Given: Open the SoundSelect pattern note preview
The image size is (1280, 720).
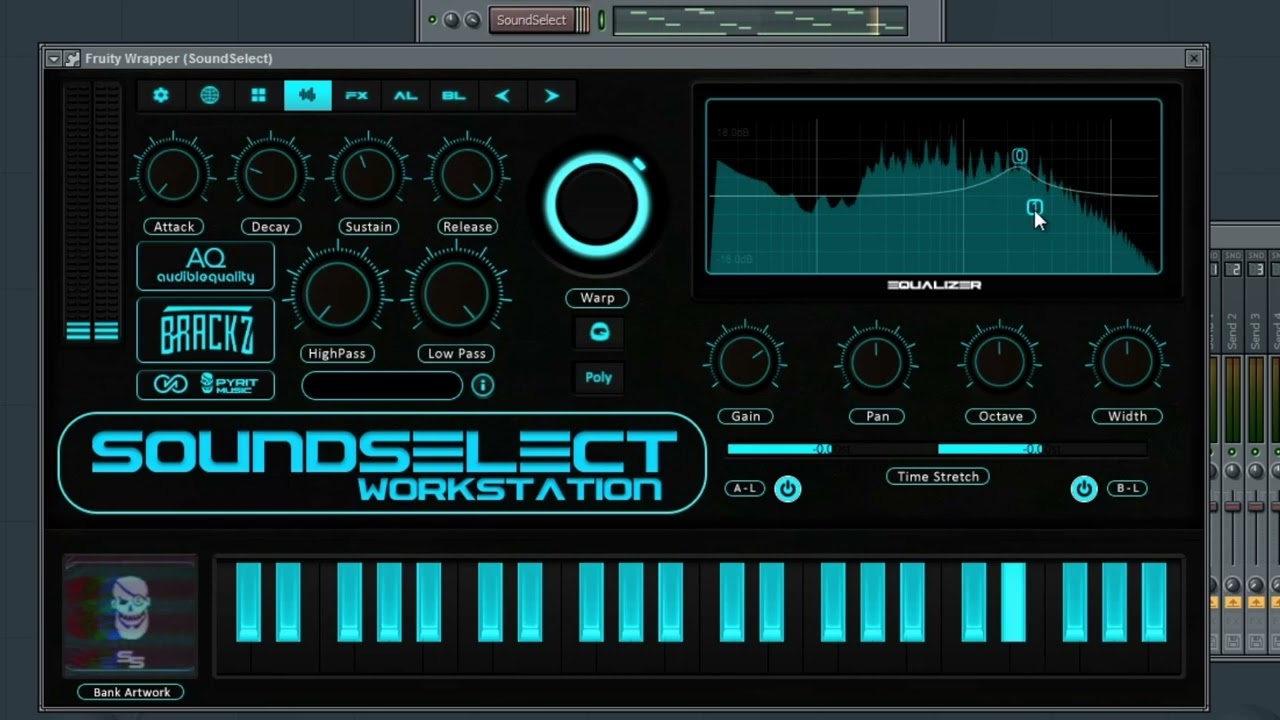Looking at the screenshot, I should [x=760, y=20].
